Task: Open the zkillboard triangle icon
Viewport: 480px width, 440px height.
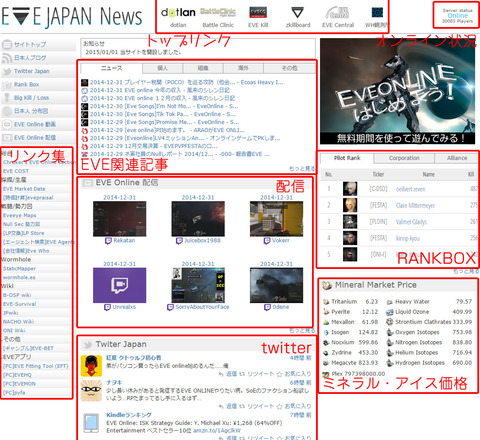Action: 297,13
